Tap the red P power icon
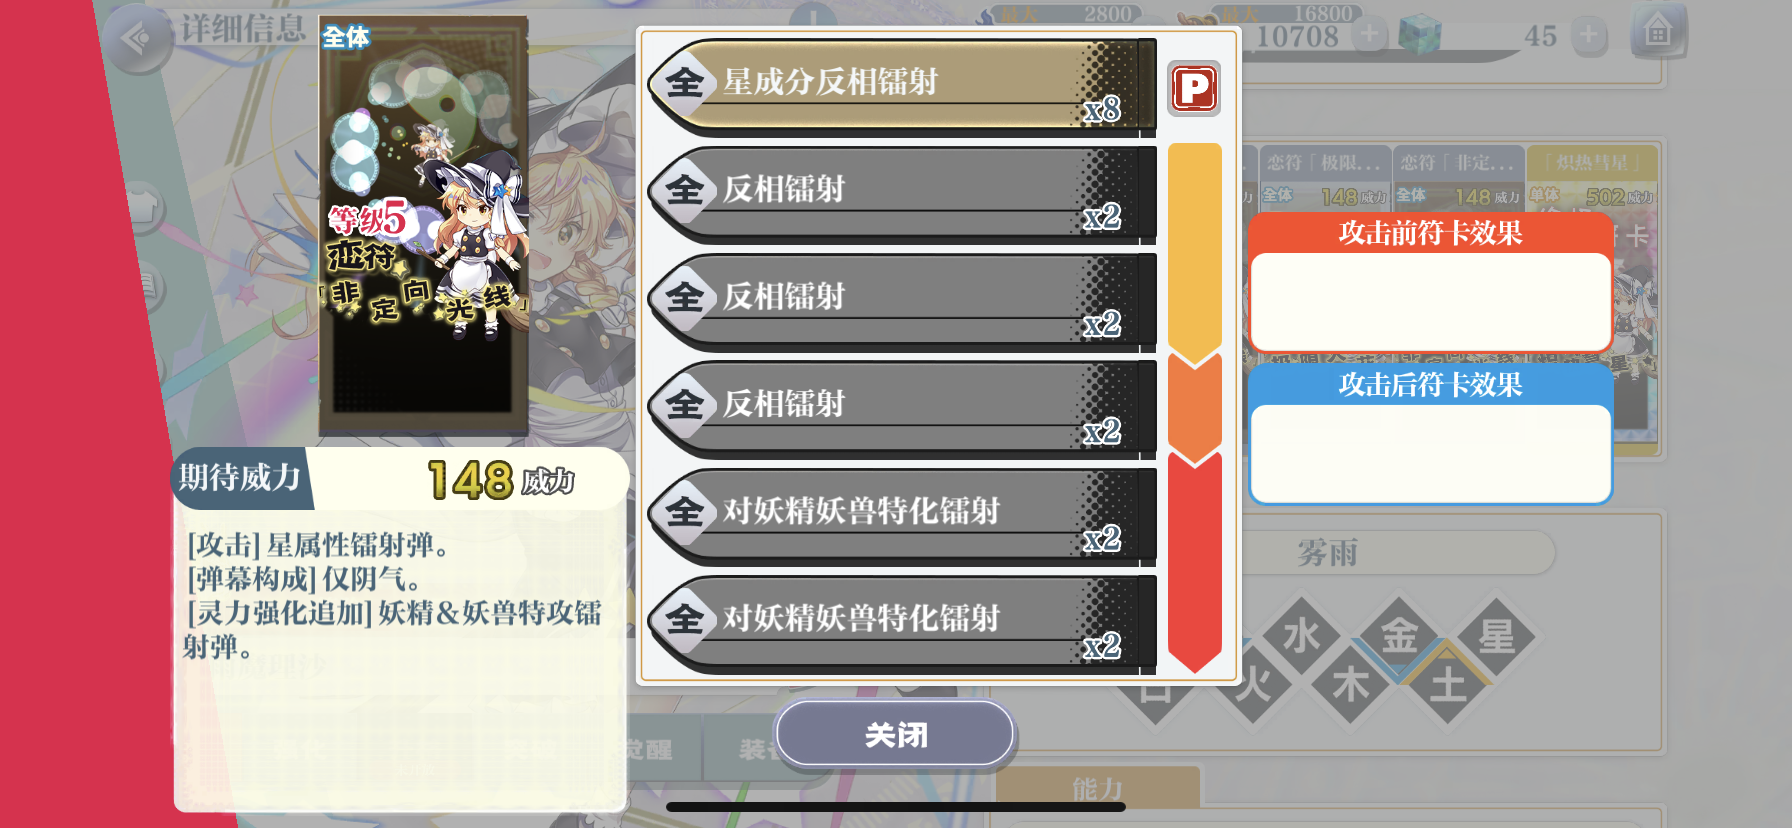Image resolution: width=1792 pixels, height=828 pixels. tap(1194, 88)
